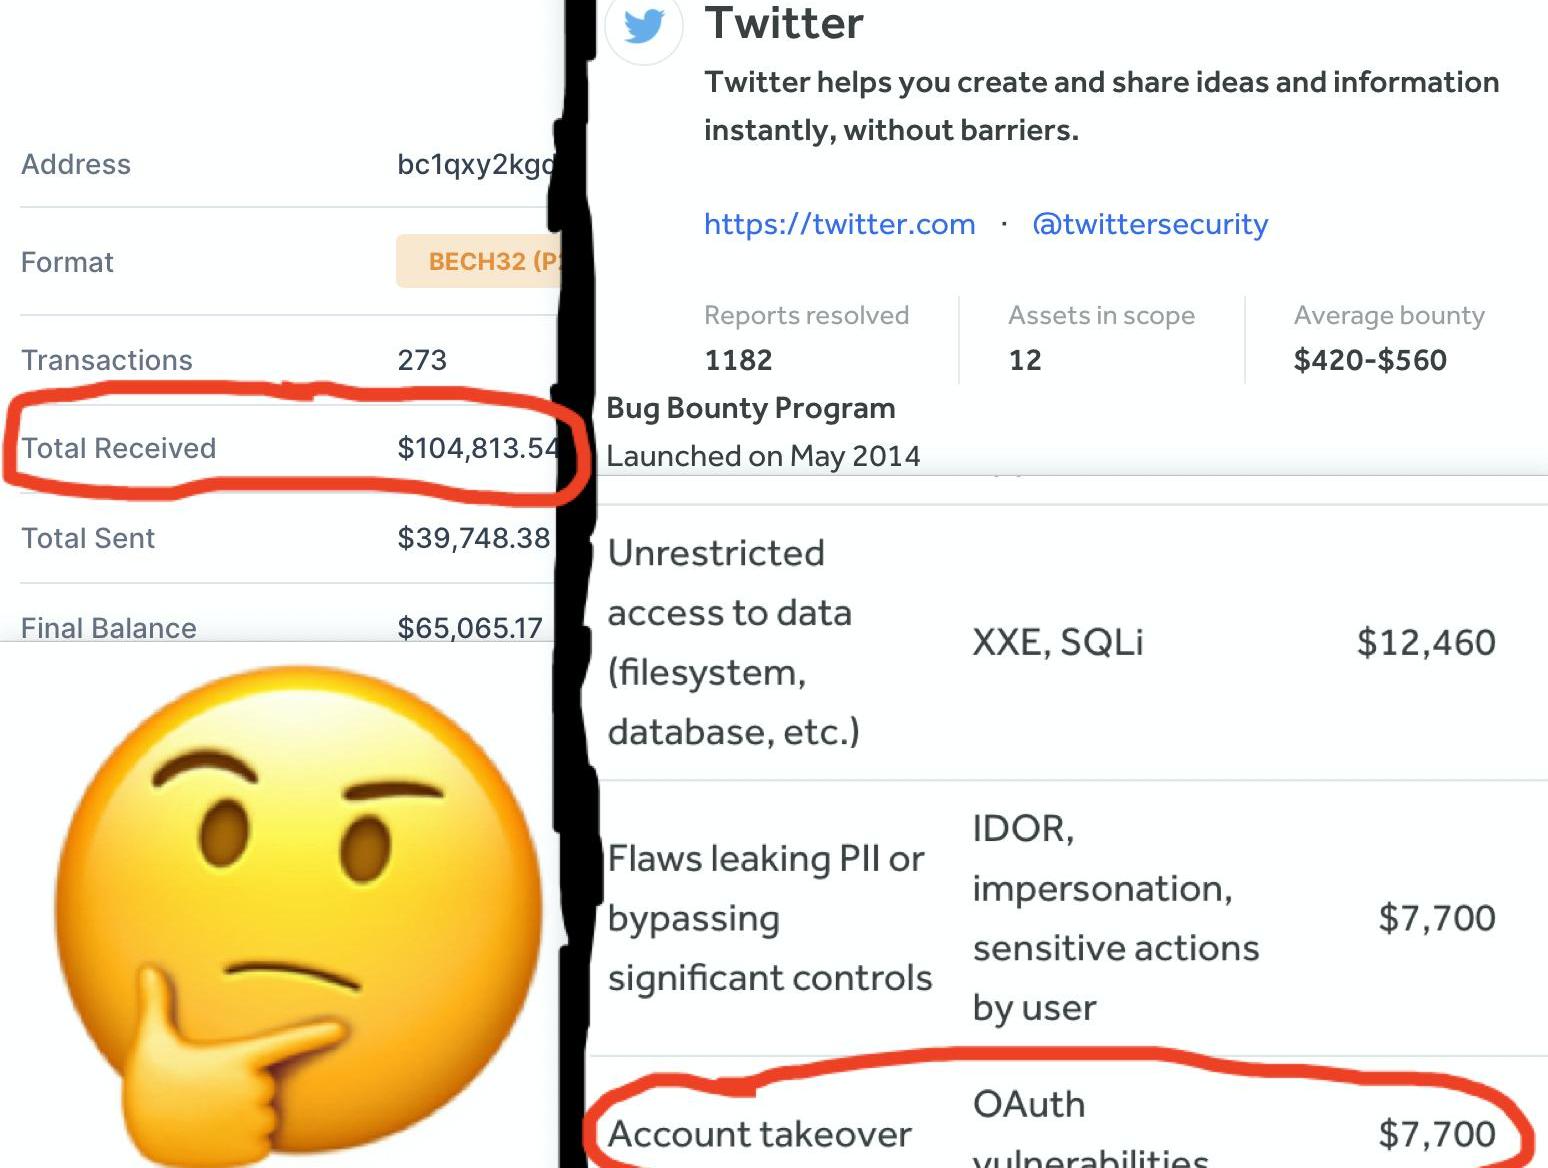Click the Total Sent value $39,748.38
Image resolution: width=1548 pixels, height=1168 pixels.
coord(474,538)
